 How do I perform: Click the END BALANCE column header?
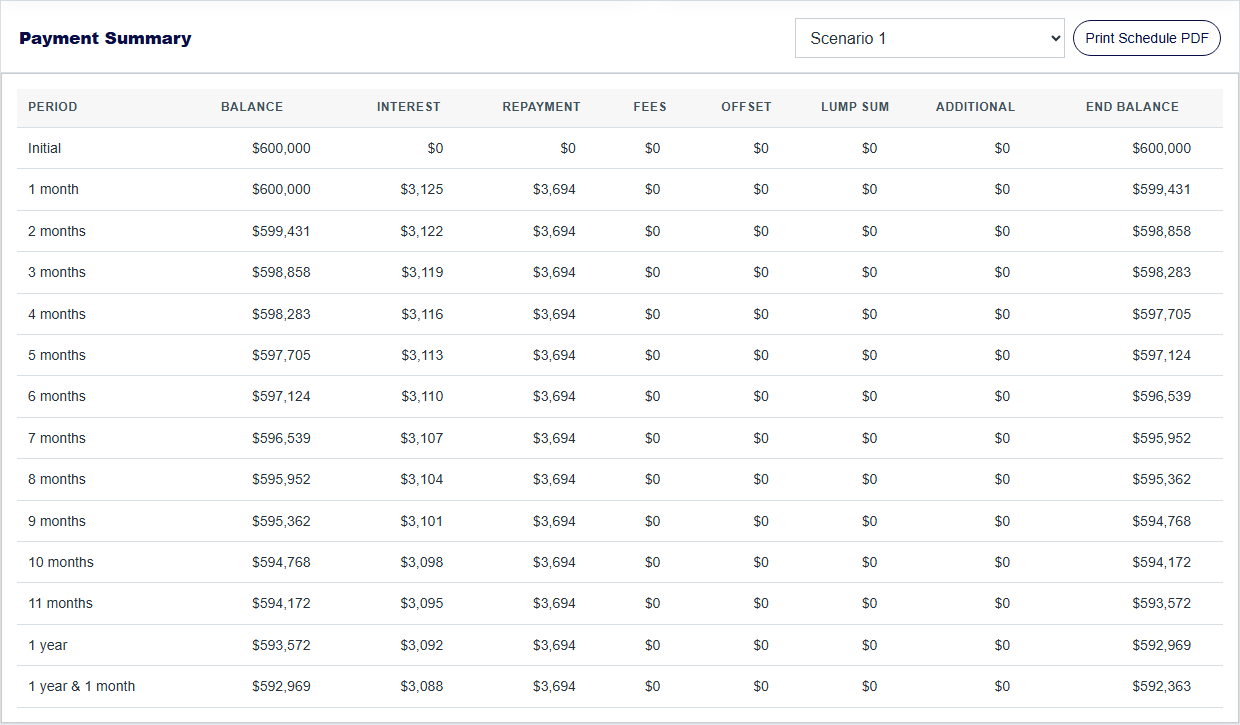pos(1132,107)
